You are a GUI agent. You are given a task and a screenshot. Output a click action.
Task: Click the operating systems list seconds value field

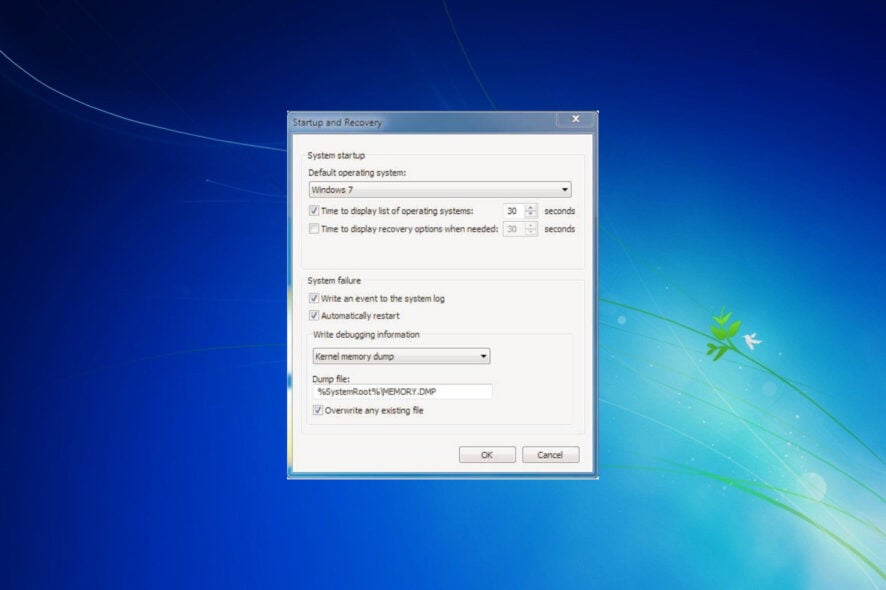click(514, 211)
